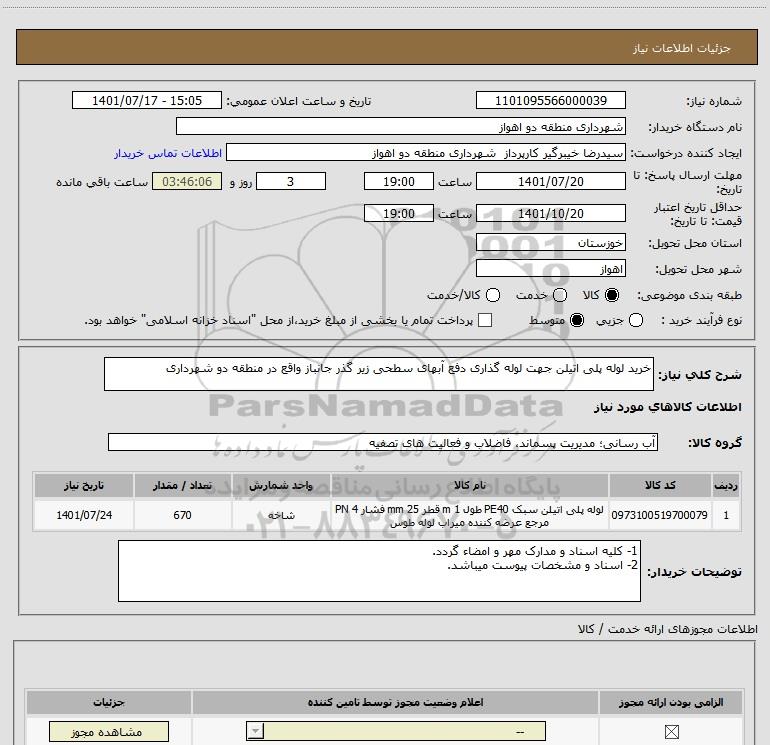Click the province field خوزستان
Viewport: 770px width, 745px height.
tap(550, 242)
